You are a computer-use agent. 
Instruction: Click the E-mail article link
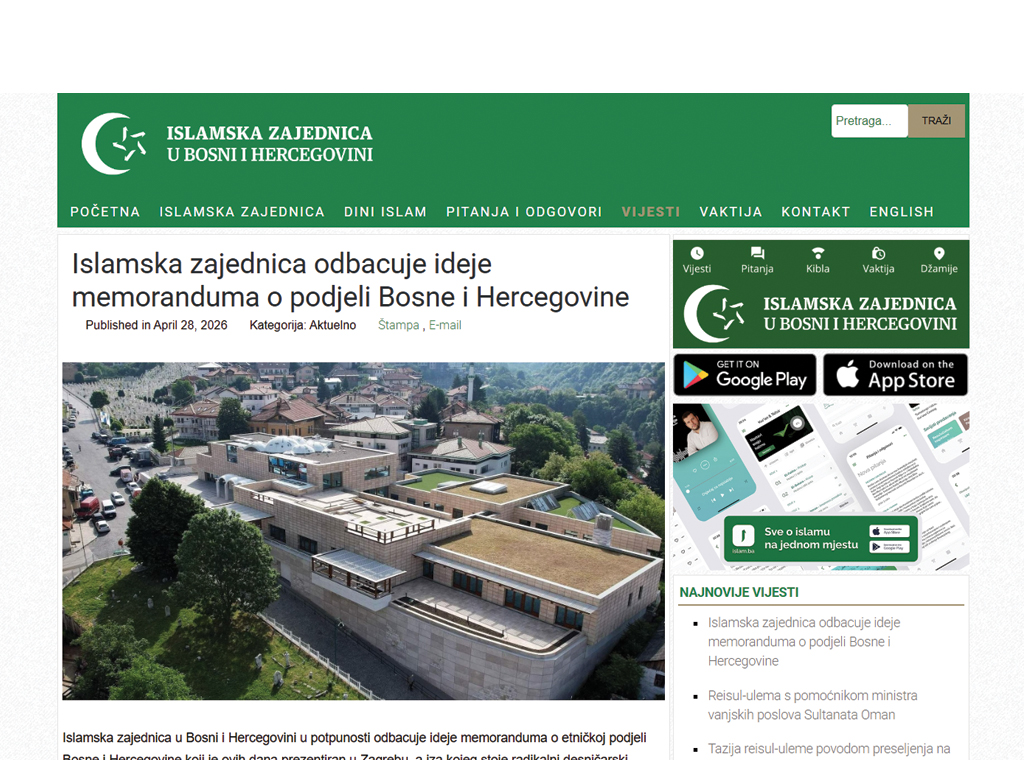pos(445,325)
